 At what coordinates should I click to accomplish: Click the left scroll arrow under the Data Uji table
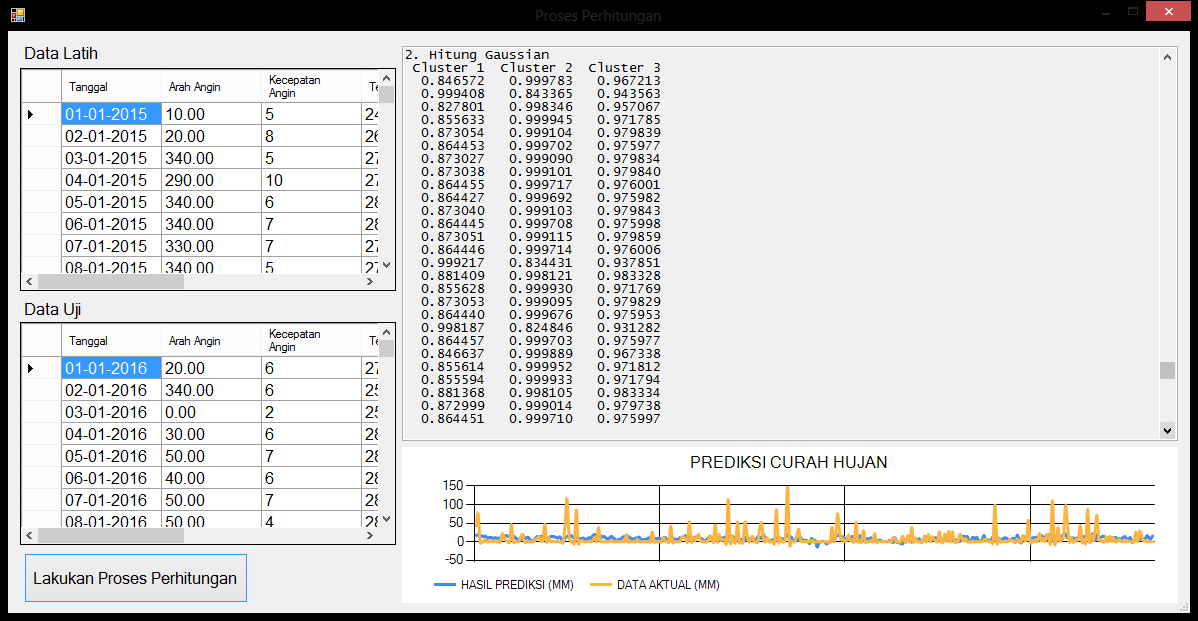pyautogui.click(x=29, y=536)
